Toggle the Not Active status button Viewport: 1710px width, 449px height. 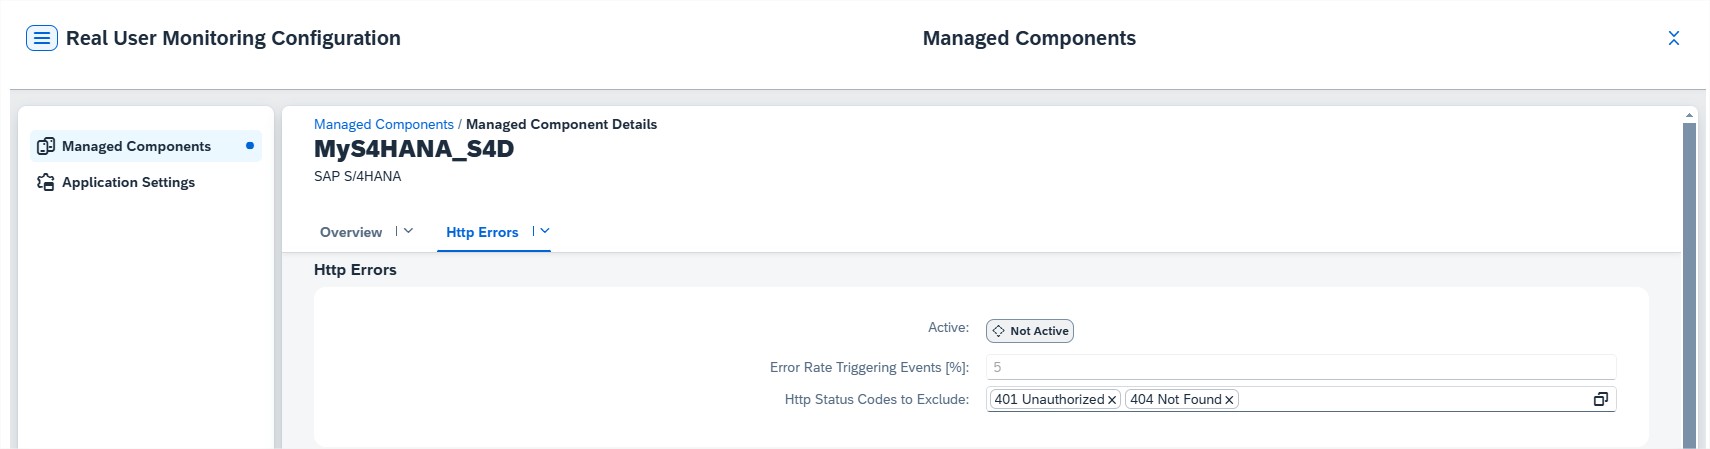coord(1029,331)
